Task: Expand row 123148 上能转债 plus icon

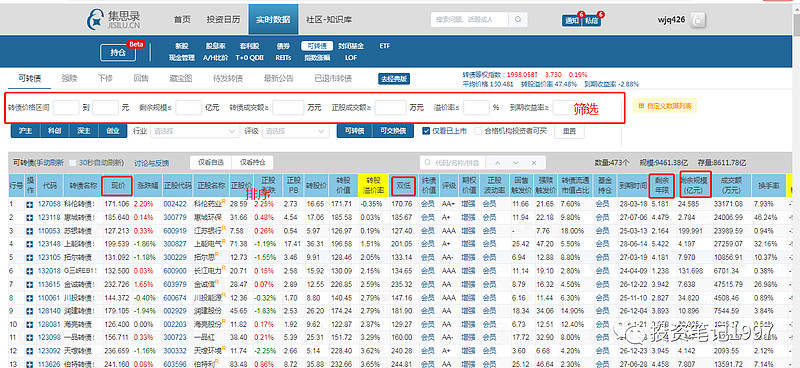Action: (30, 244)
